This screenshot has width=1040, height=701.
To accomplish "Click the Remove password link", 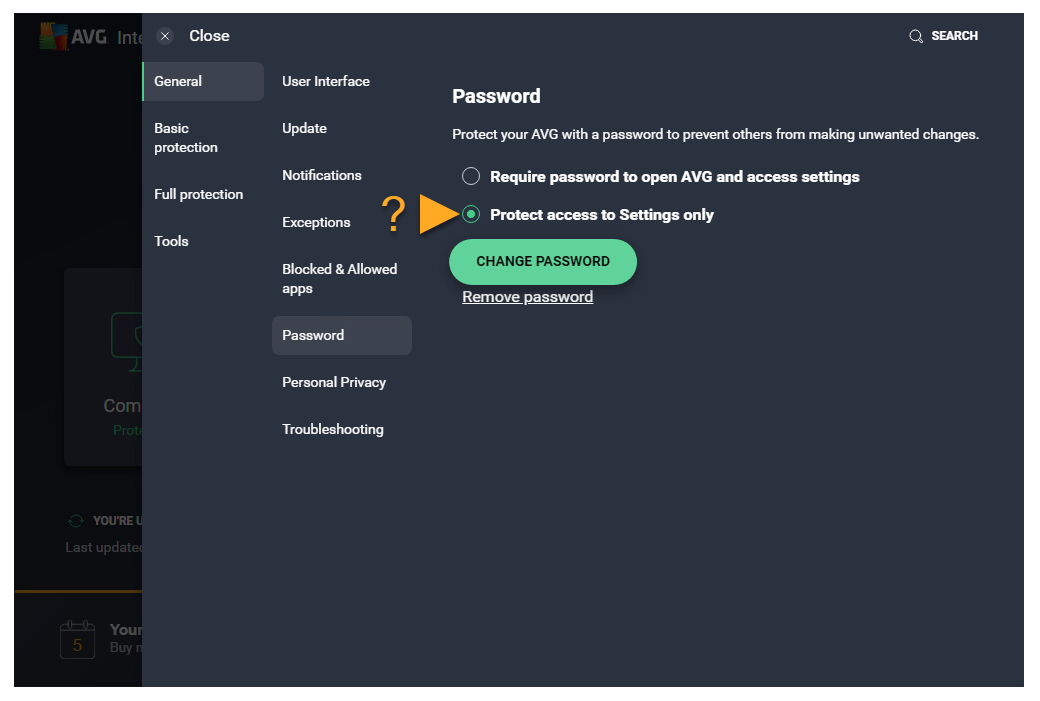I will [x=527, y=297].
